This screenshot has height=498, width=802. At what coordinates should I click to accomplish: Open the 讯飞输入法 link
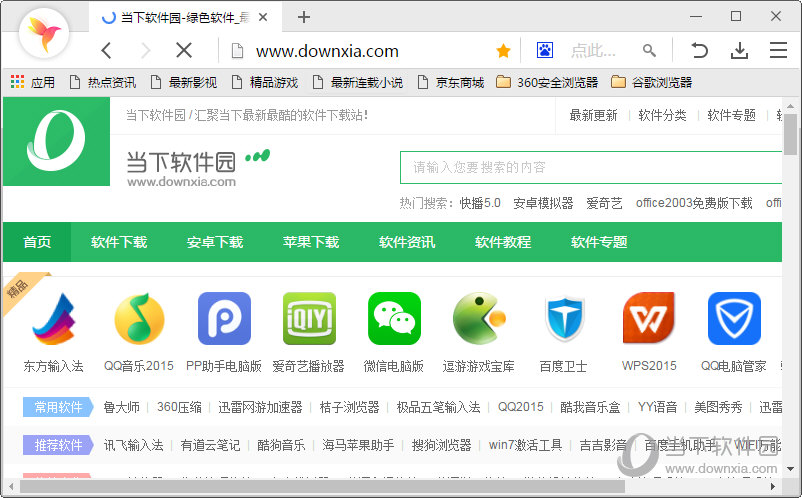pyautogui.click(x=133, y=445)
